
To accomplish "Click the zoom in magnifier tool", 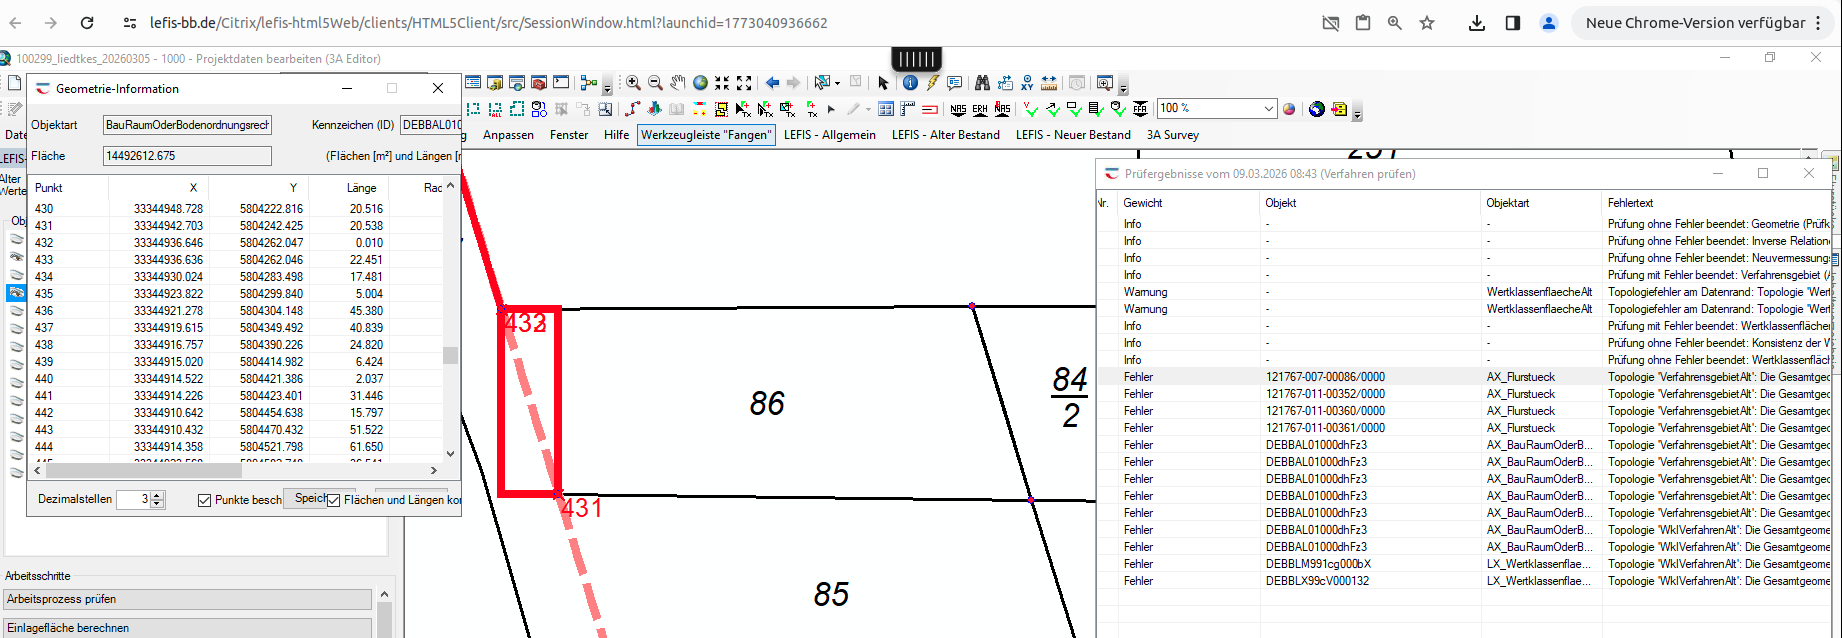I will (633, 83).
